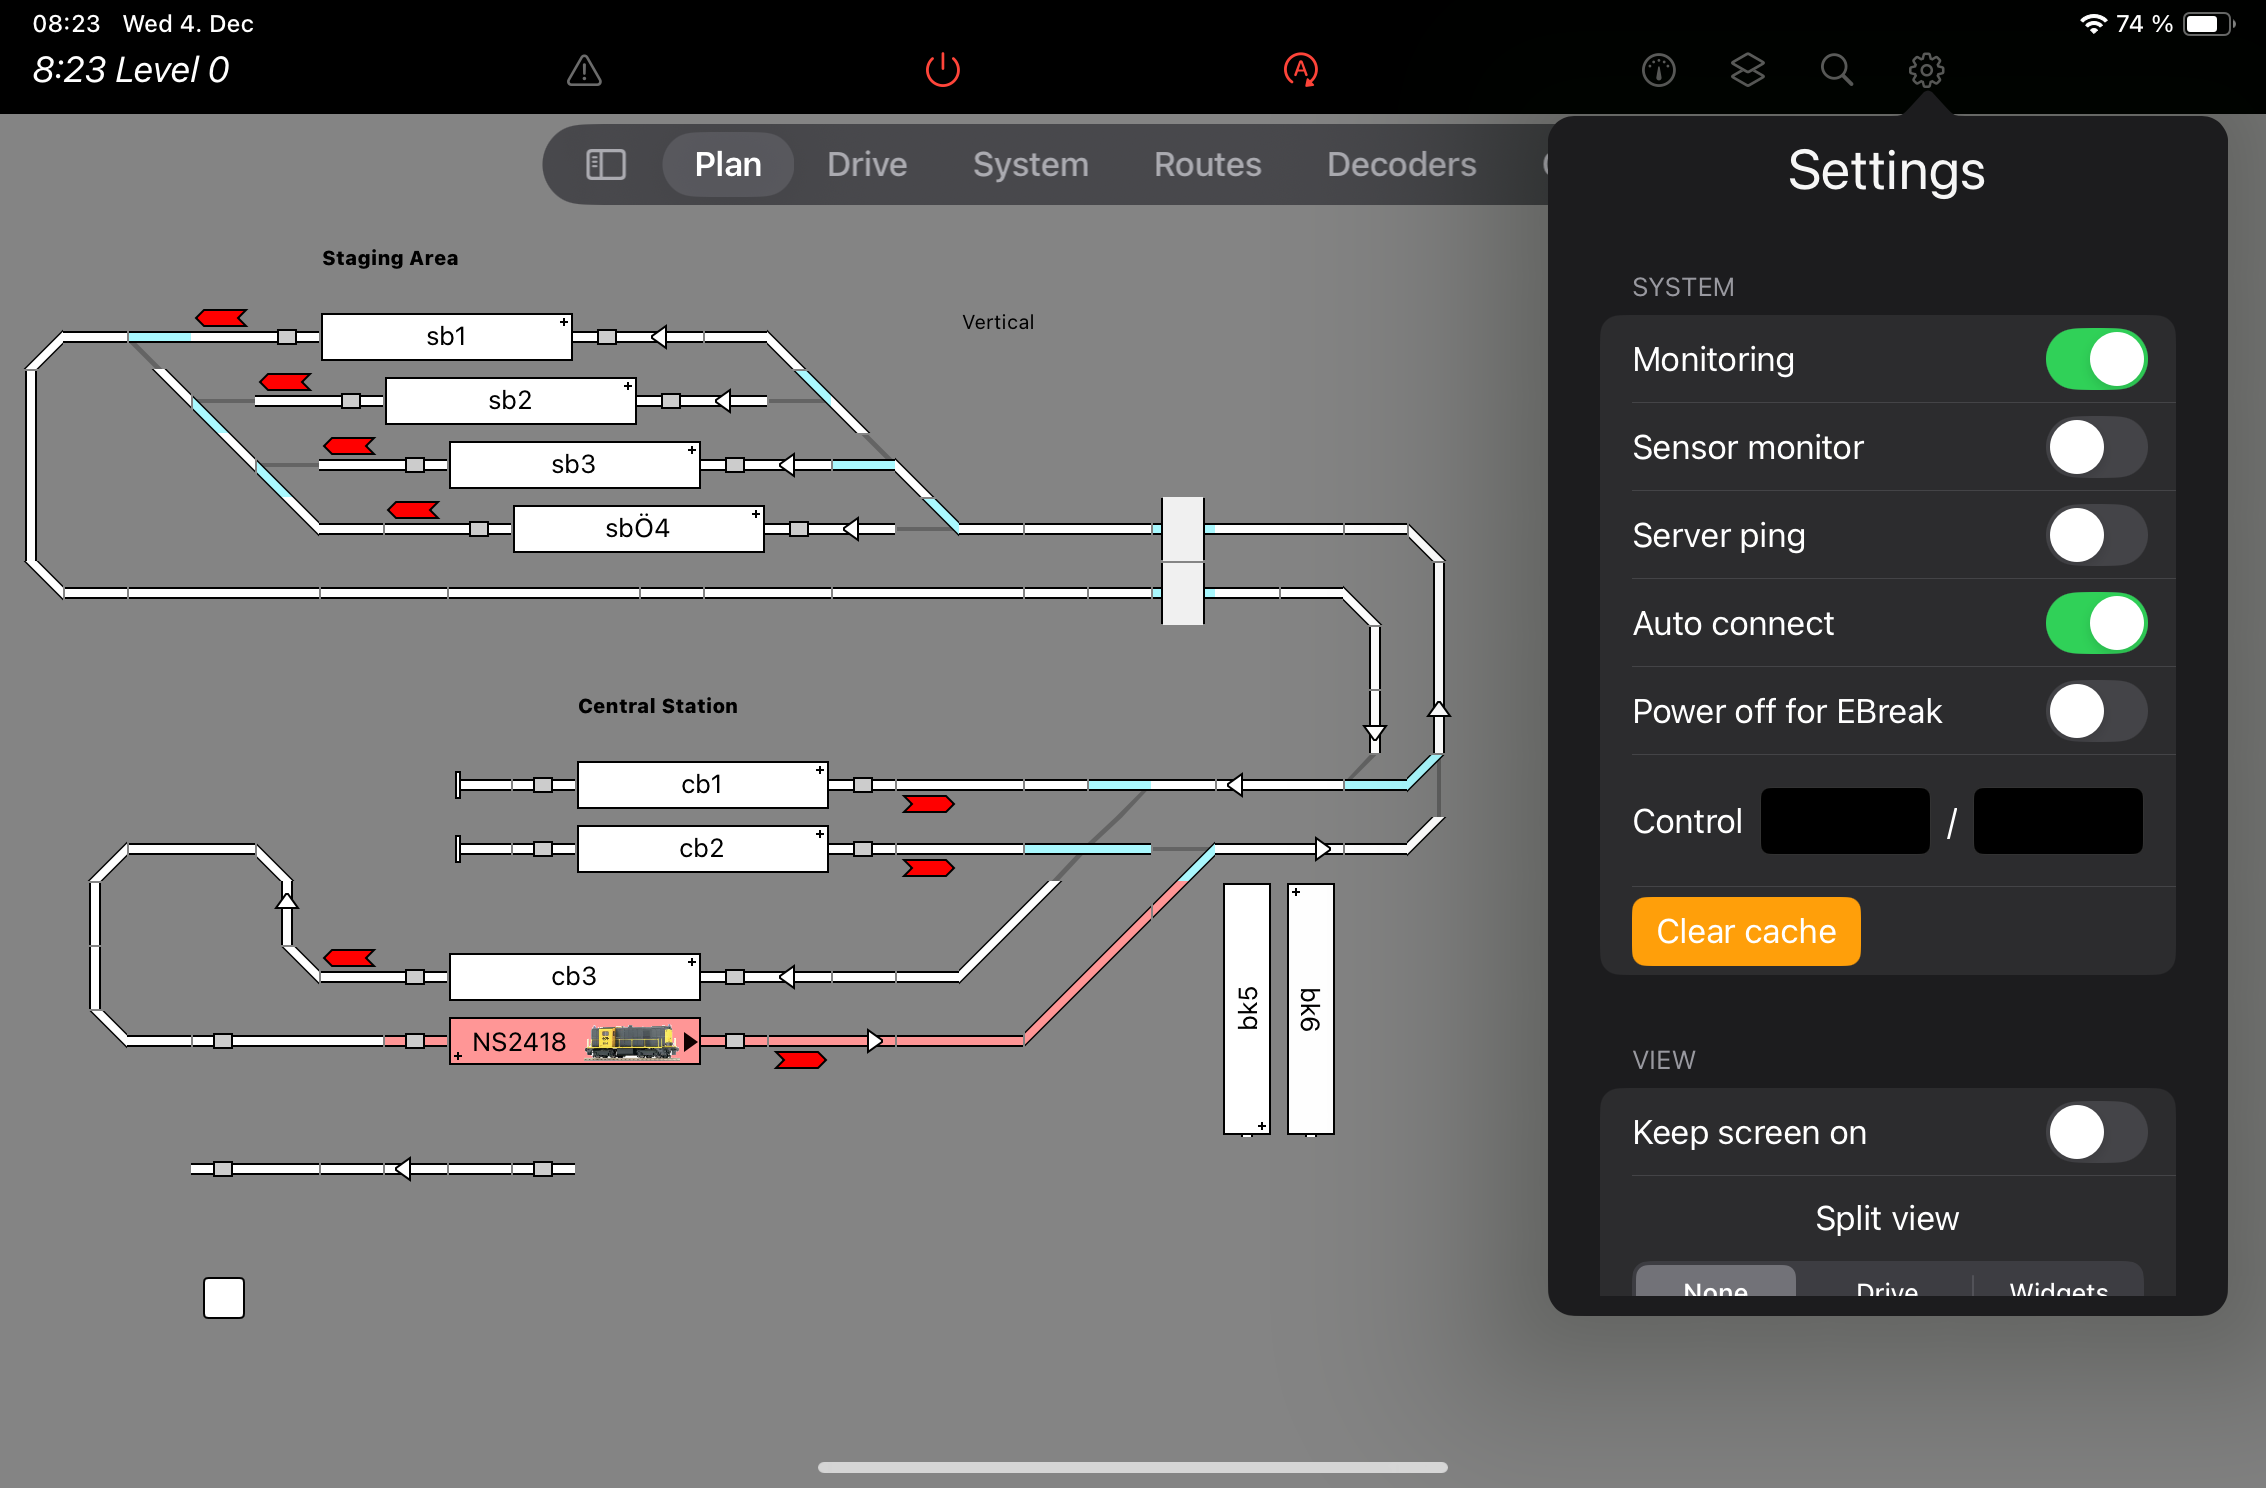The width and height of the screenshot is (2266, 1488).
Task: Tap the red power button icon
Action: coord(942,70)
